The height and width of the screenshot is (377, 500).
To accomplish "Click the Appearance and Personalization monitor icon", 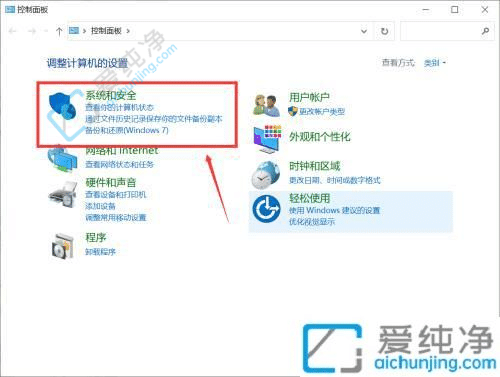I will point(267,139).
